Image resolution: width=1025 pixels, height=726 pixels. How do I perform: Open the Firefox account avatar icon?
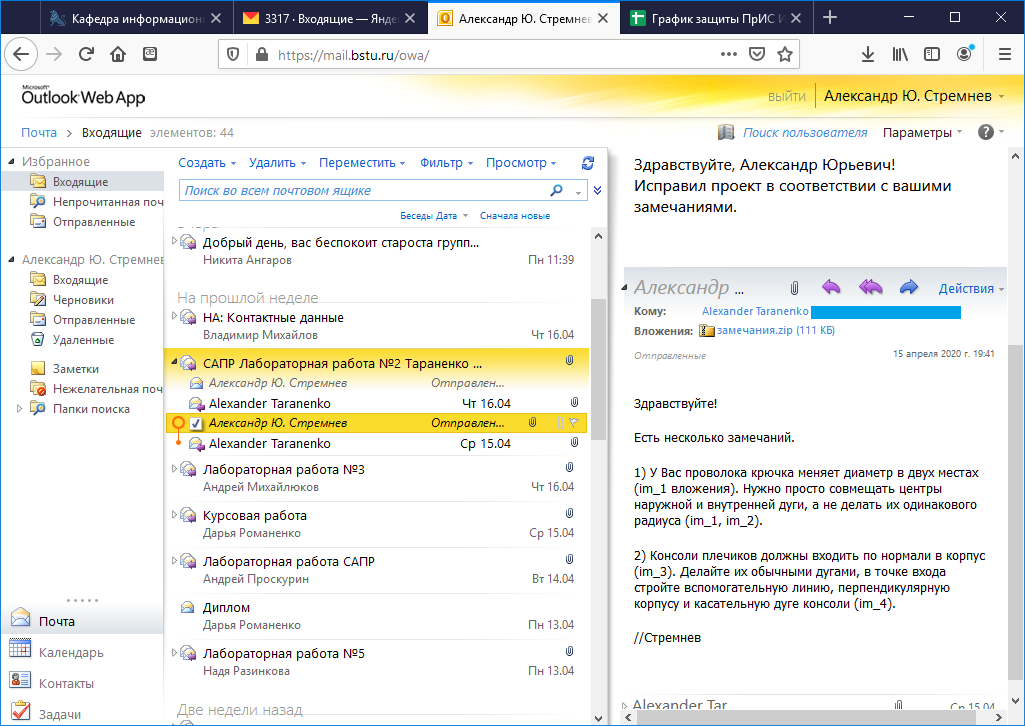(x=964, y=54)
